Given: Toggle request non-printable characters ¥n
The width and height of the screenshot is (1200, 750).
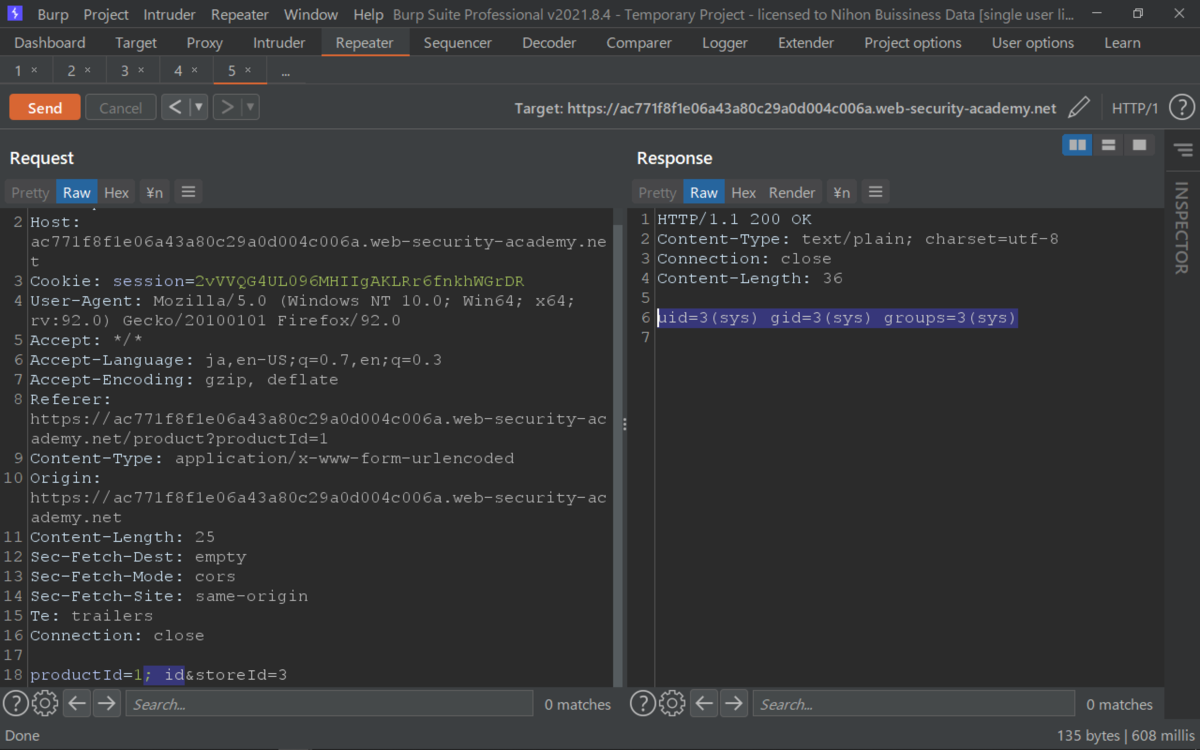Looking at the screenshot, I should (155, 192).
